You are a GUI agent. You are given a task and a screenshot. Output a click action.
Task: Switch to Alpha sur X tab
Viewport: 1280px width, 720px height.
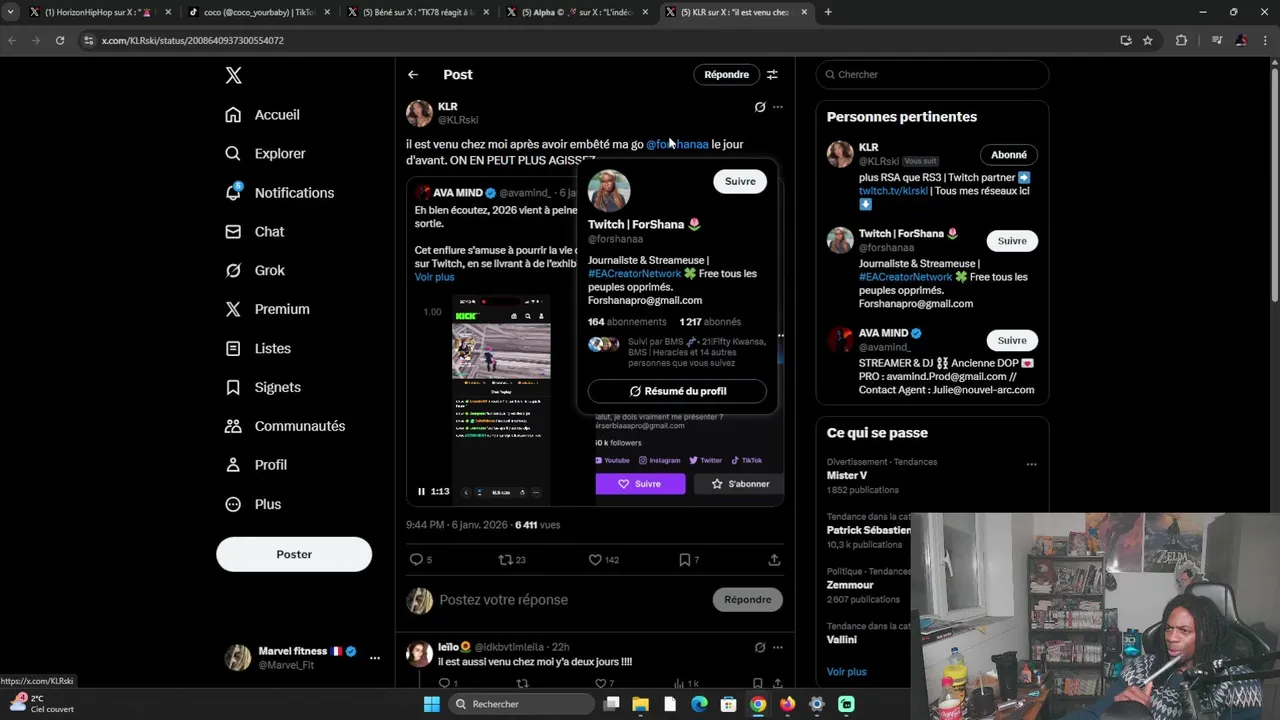[577, 12]
